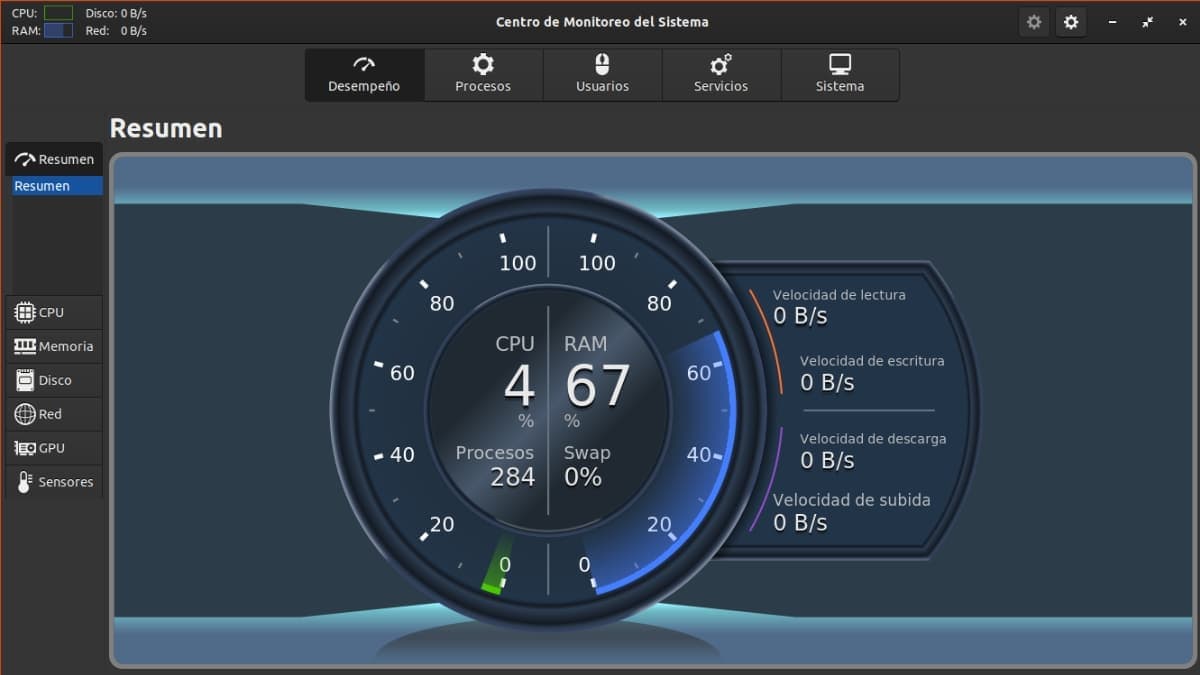Select the Sistema tab

coord(840,75)
